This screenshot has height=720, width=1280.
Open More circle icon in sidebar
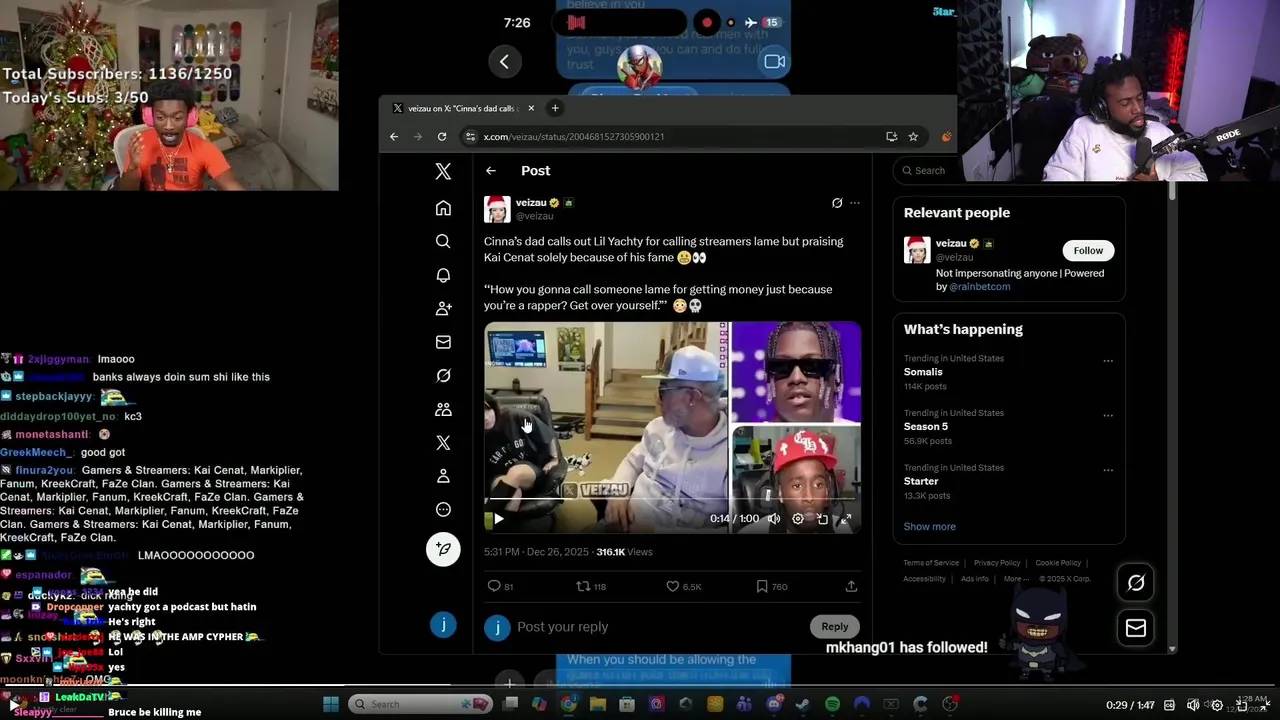coord(443,510)
